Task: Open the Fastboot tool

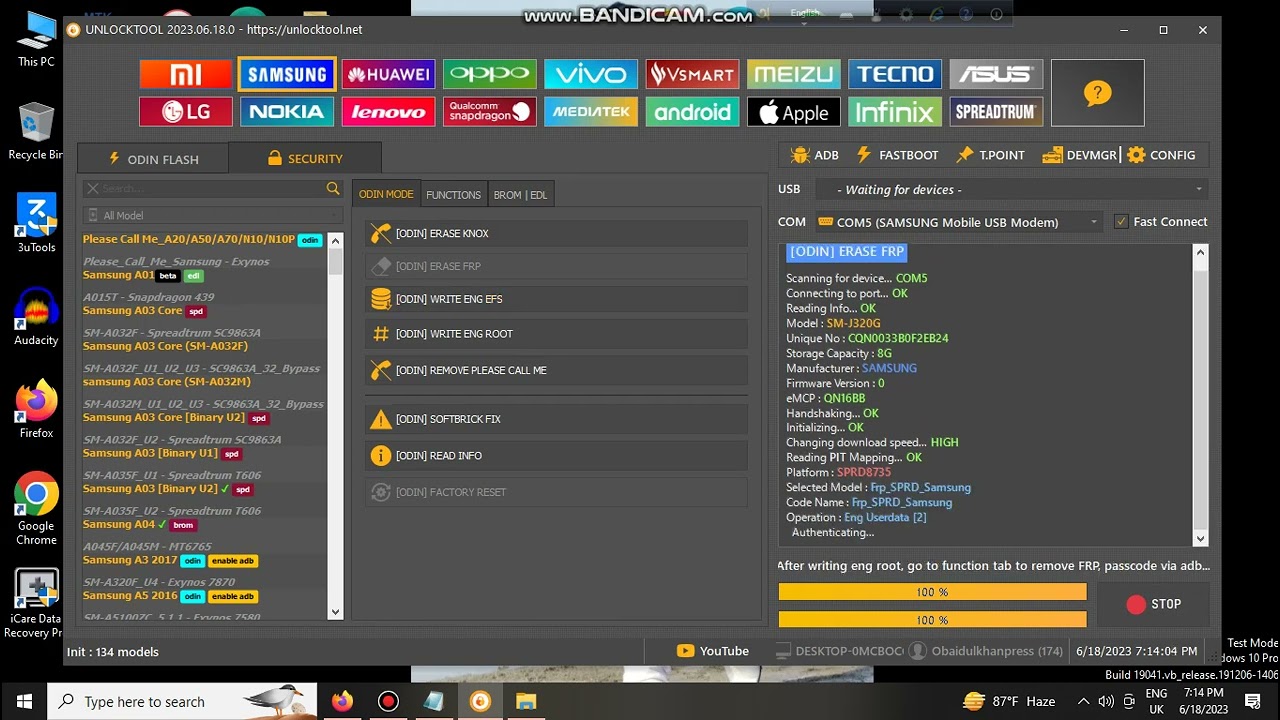Action: (x=897, y=155)
